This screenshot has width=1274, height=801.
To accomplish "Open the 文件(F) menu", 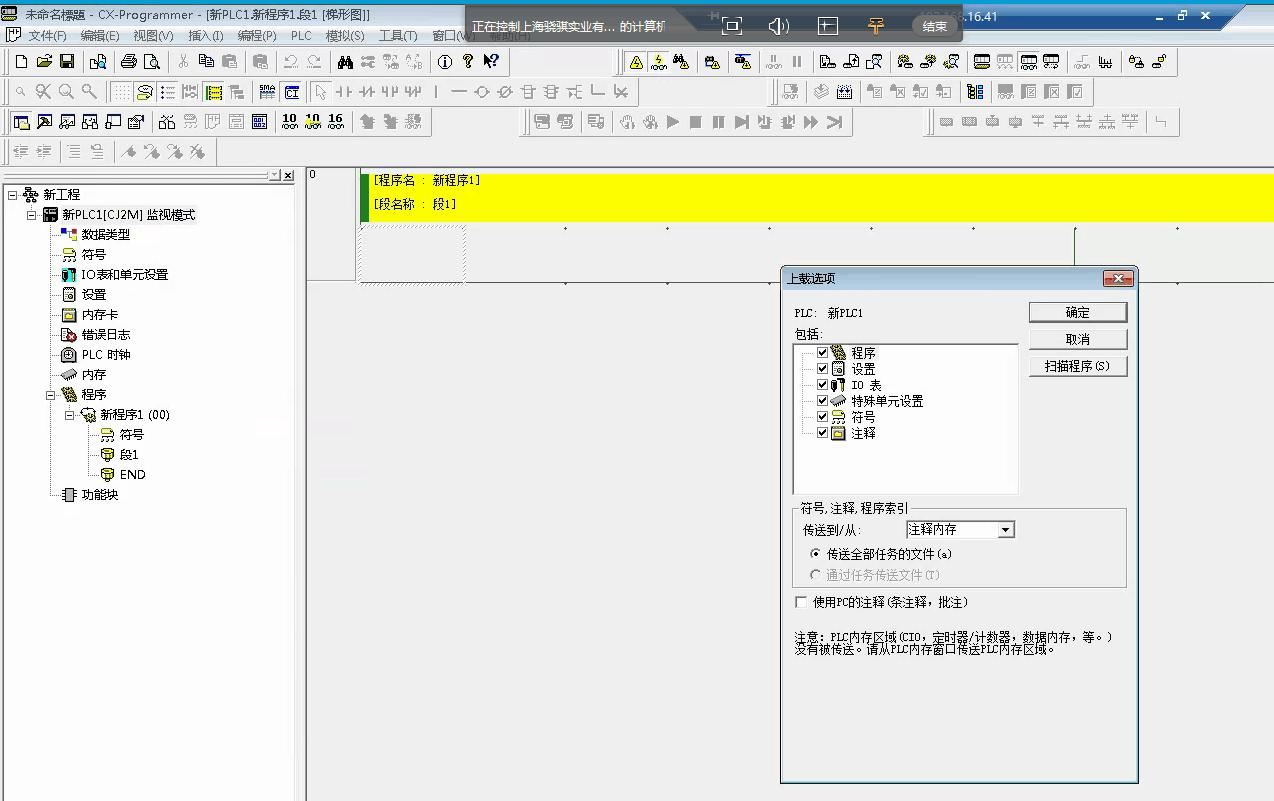I will (x=46, y=36).
